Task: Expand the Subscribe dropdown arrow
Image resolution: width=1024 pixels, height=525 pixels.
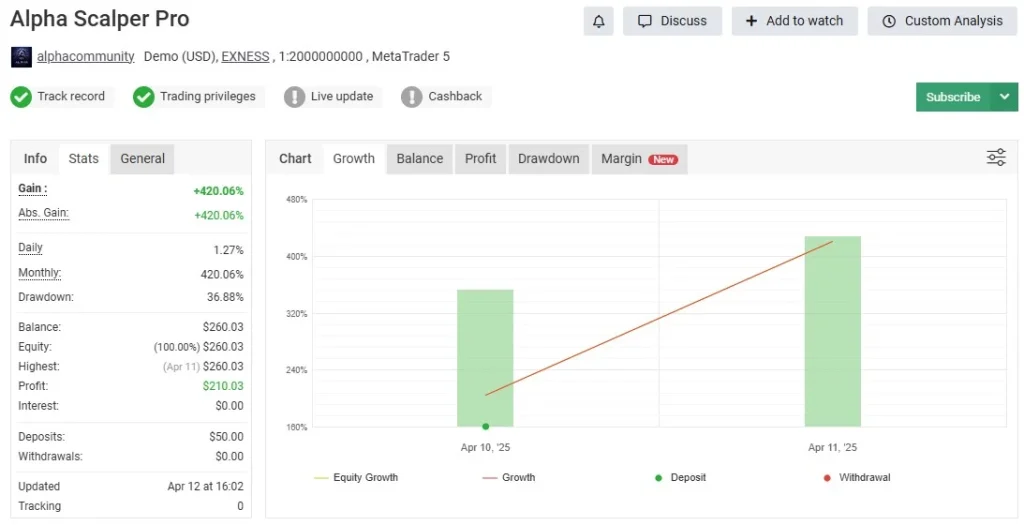Action: tap(1004, 97)
